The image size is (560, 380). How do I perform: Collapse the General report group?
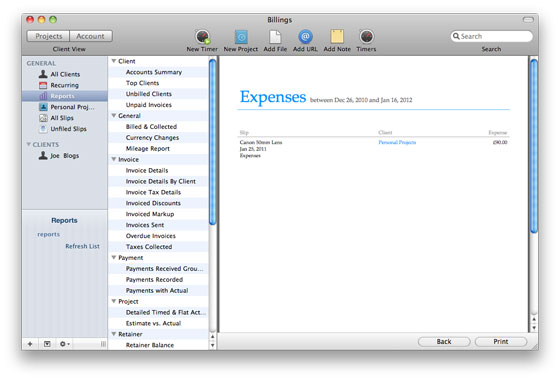click(x=114, y=116)
